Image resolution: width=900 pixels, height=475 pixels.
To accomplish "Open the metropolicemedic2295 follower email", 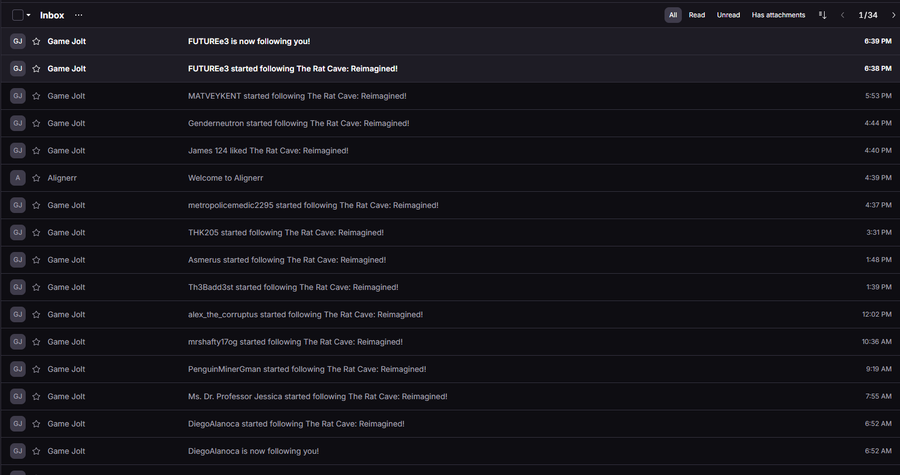I will pyautogui.click(x=313, y=205).
